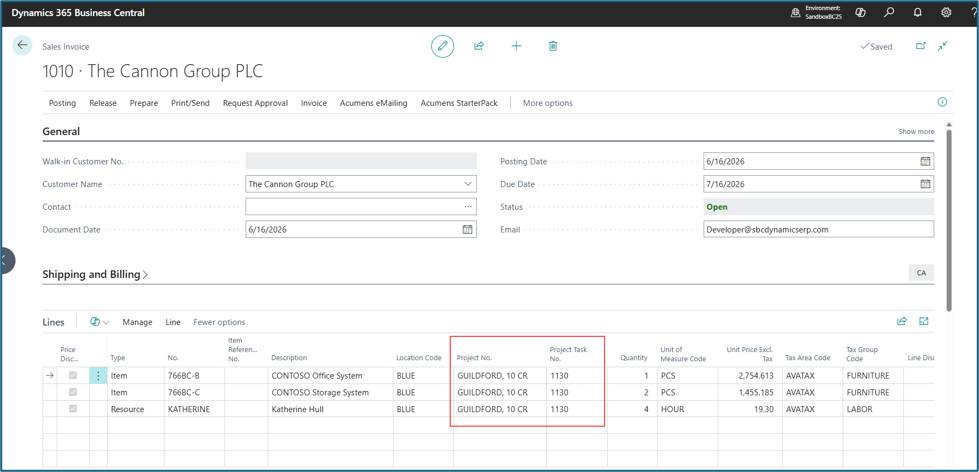
Task: Create new invoice with plus icon
Action: (x=516, y=46)
